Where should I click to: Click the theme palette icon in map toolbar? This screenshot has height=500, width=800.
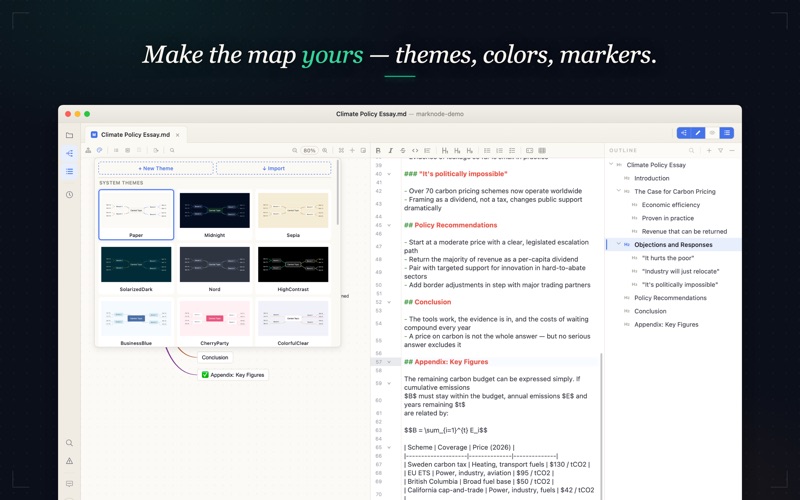point(99,151)
